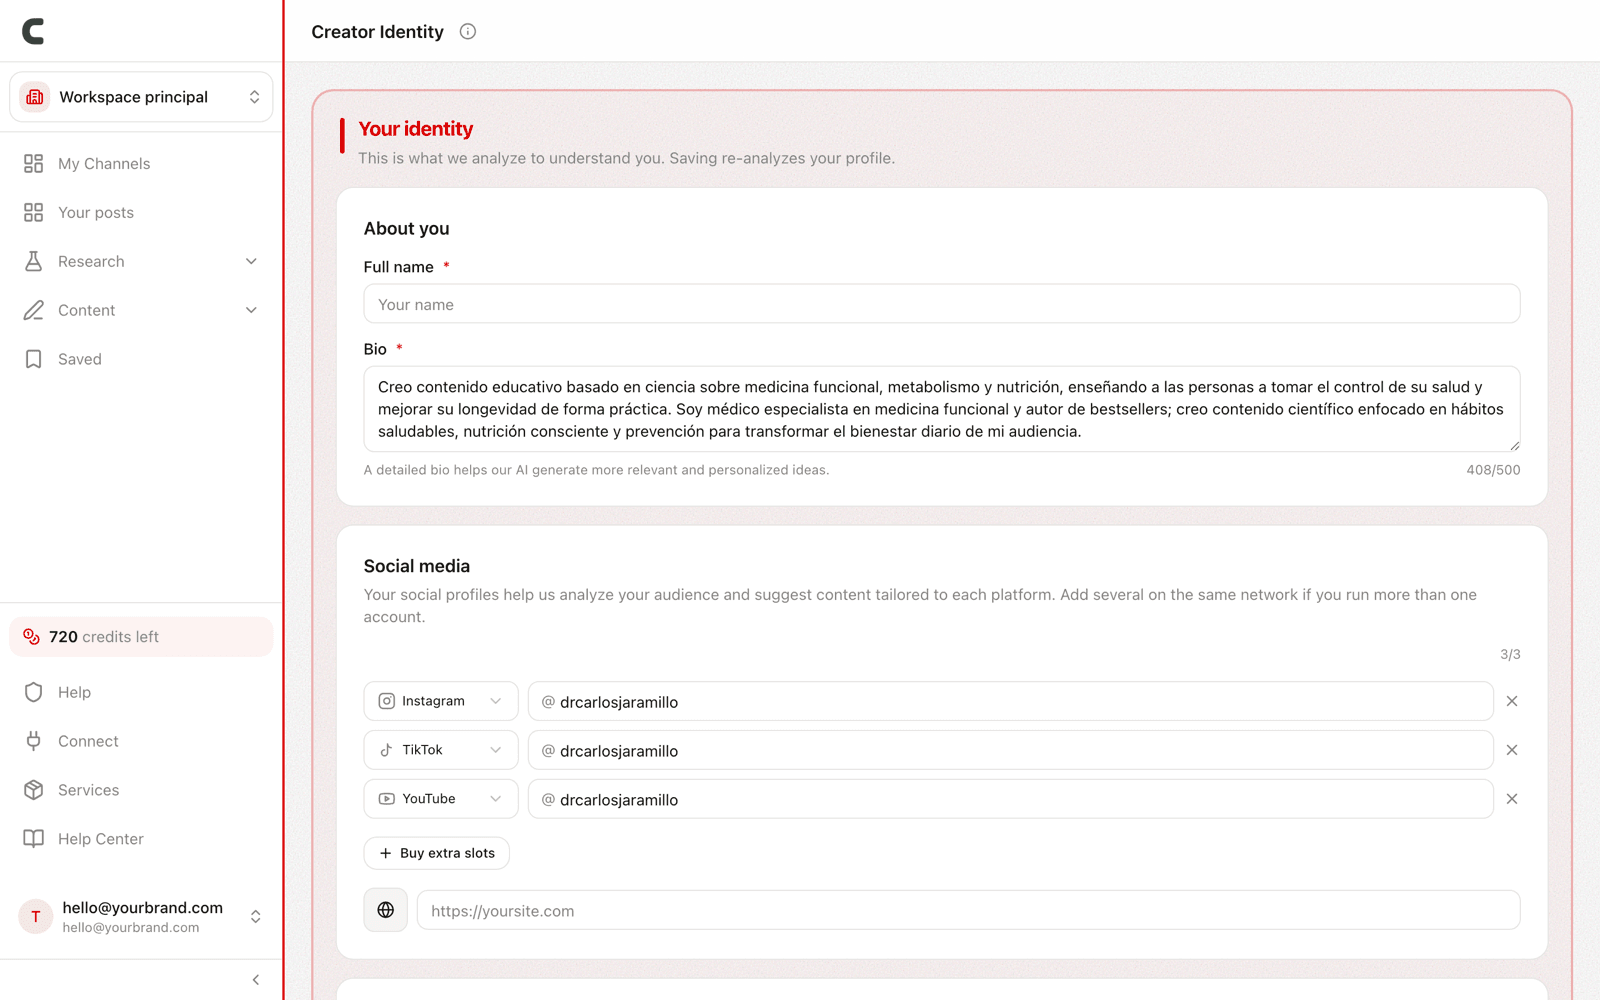Open the 720 credits left panel
Image resolution: width=1600 pixels, height=1000 pixels.
pyautogui.click(x=141, y=637)
